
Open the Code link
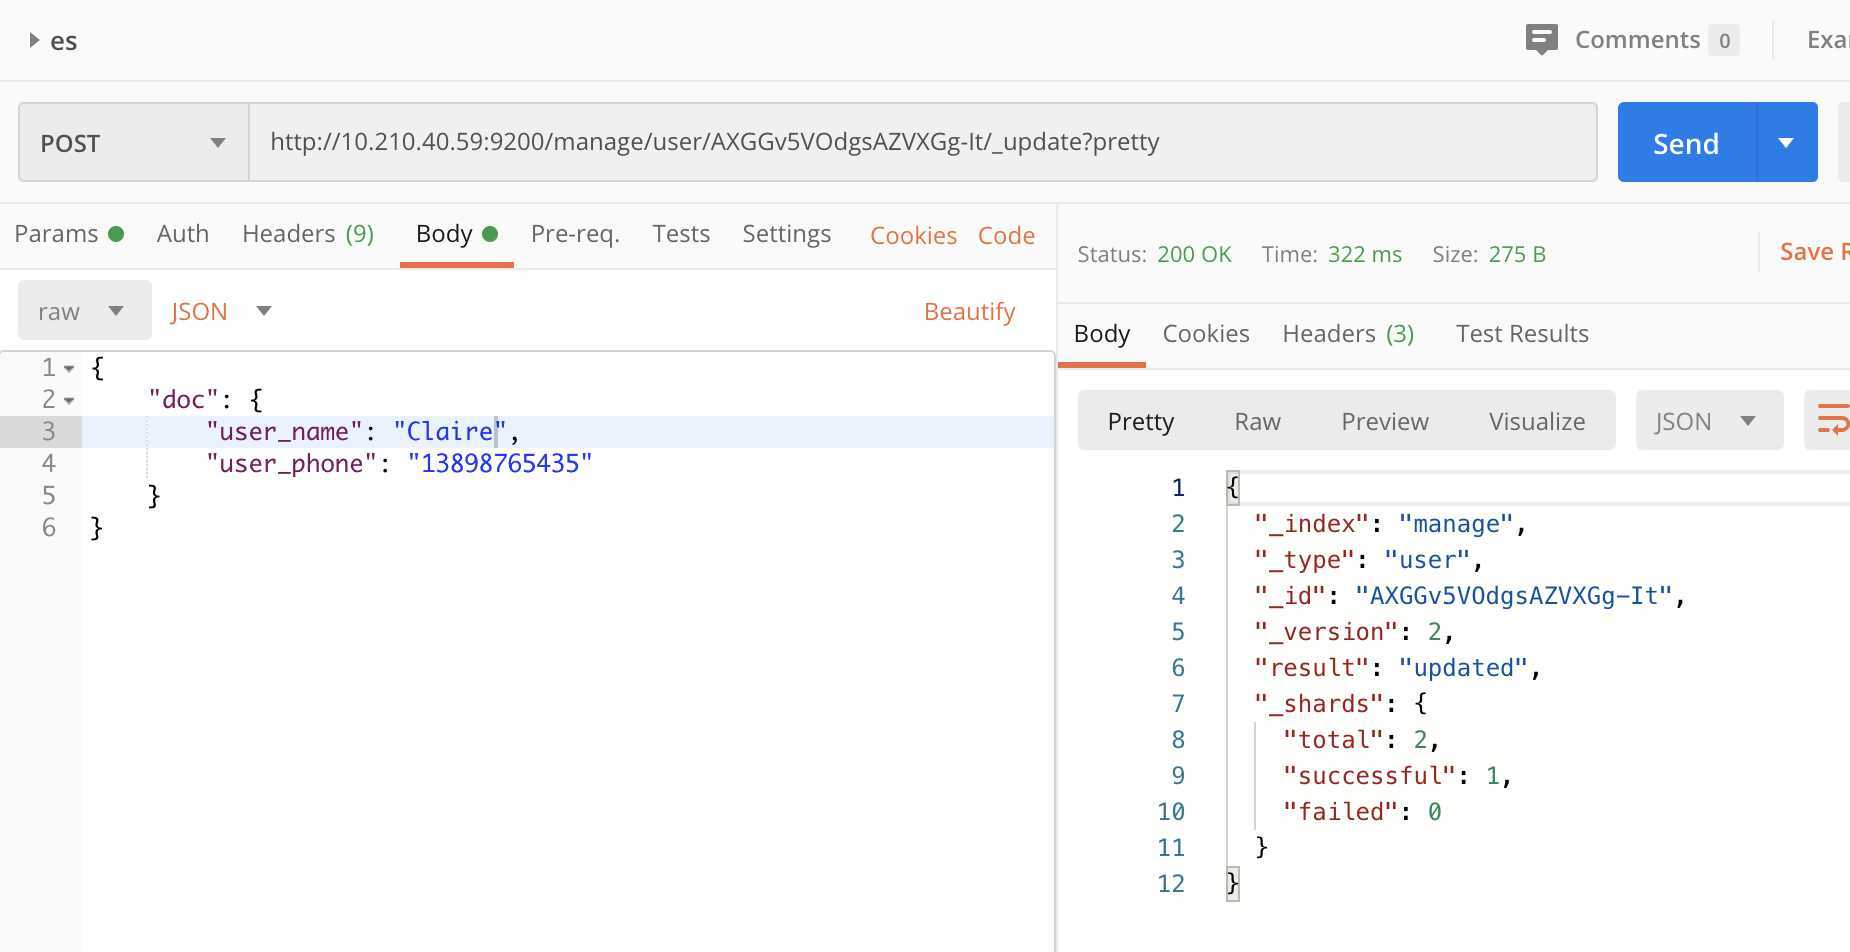(1006, 236)
